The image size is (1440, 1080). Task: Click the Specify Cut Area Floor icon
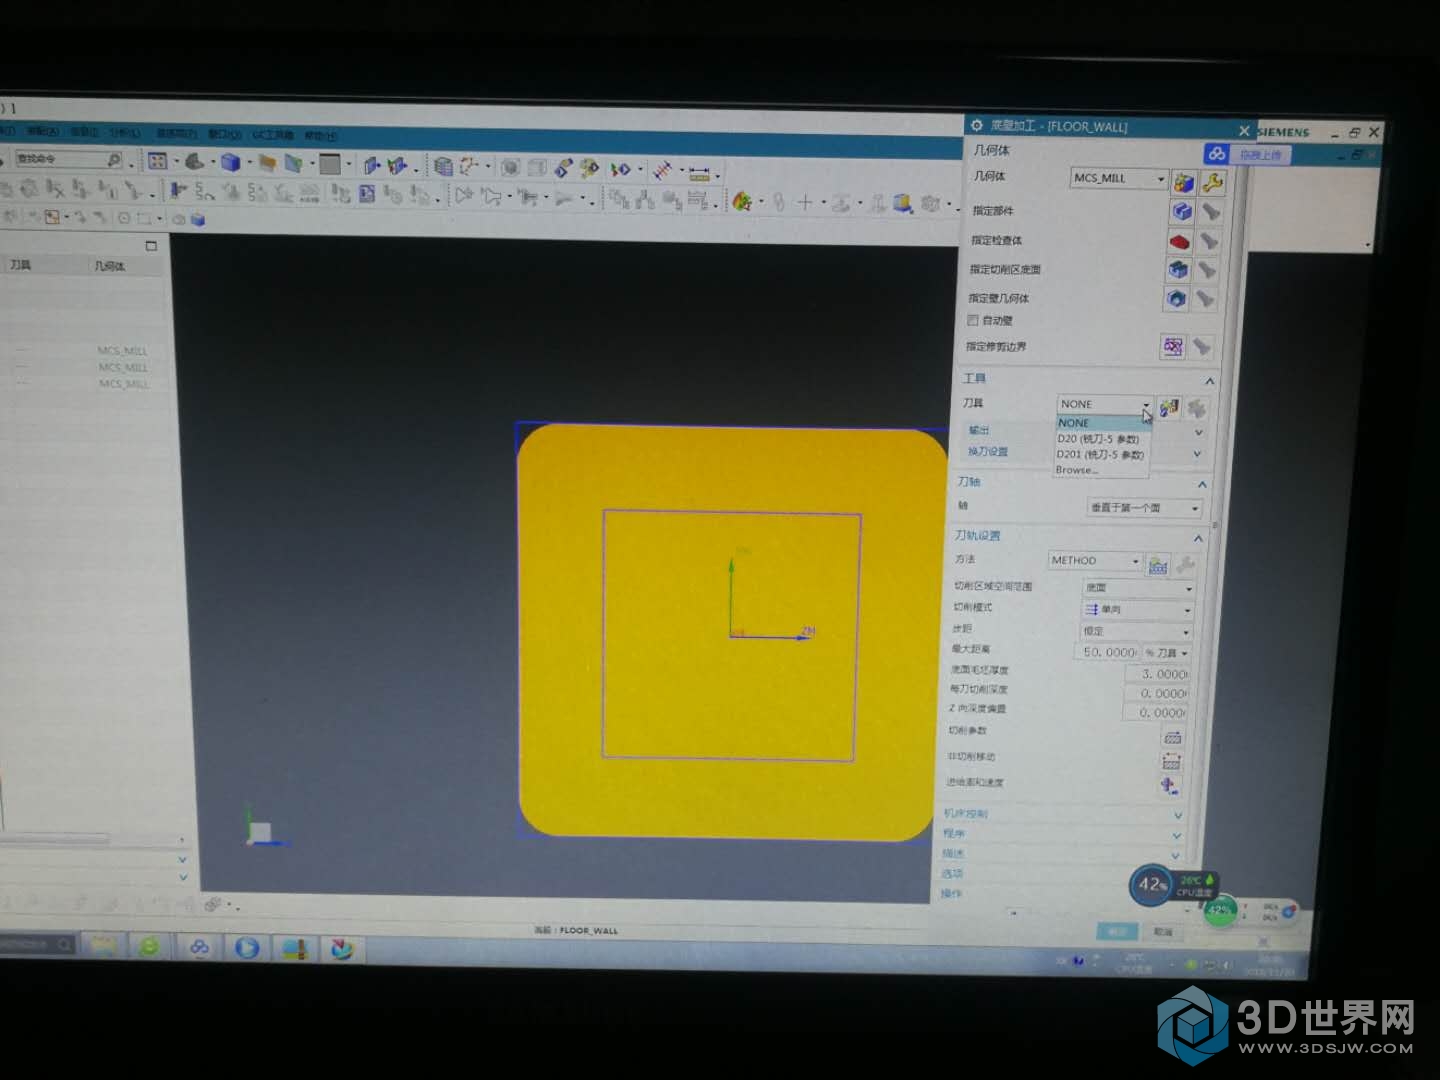(1178, 270)
